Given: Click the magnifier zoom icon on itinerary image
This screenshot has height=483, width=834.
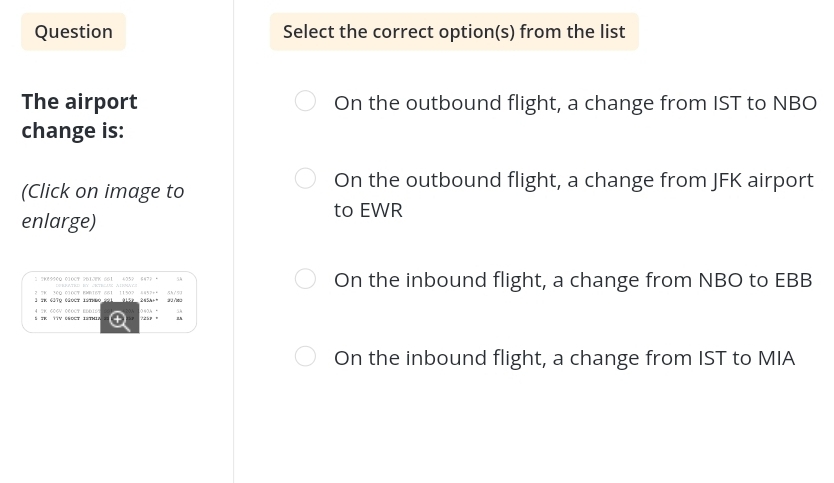Looking at the screenshot, I should (119, 319).
